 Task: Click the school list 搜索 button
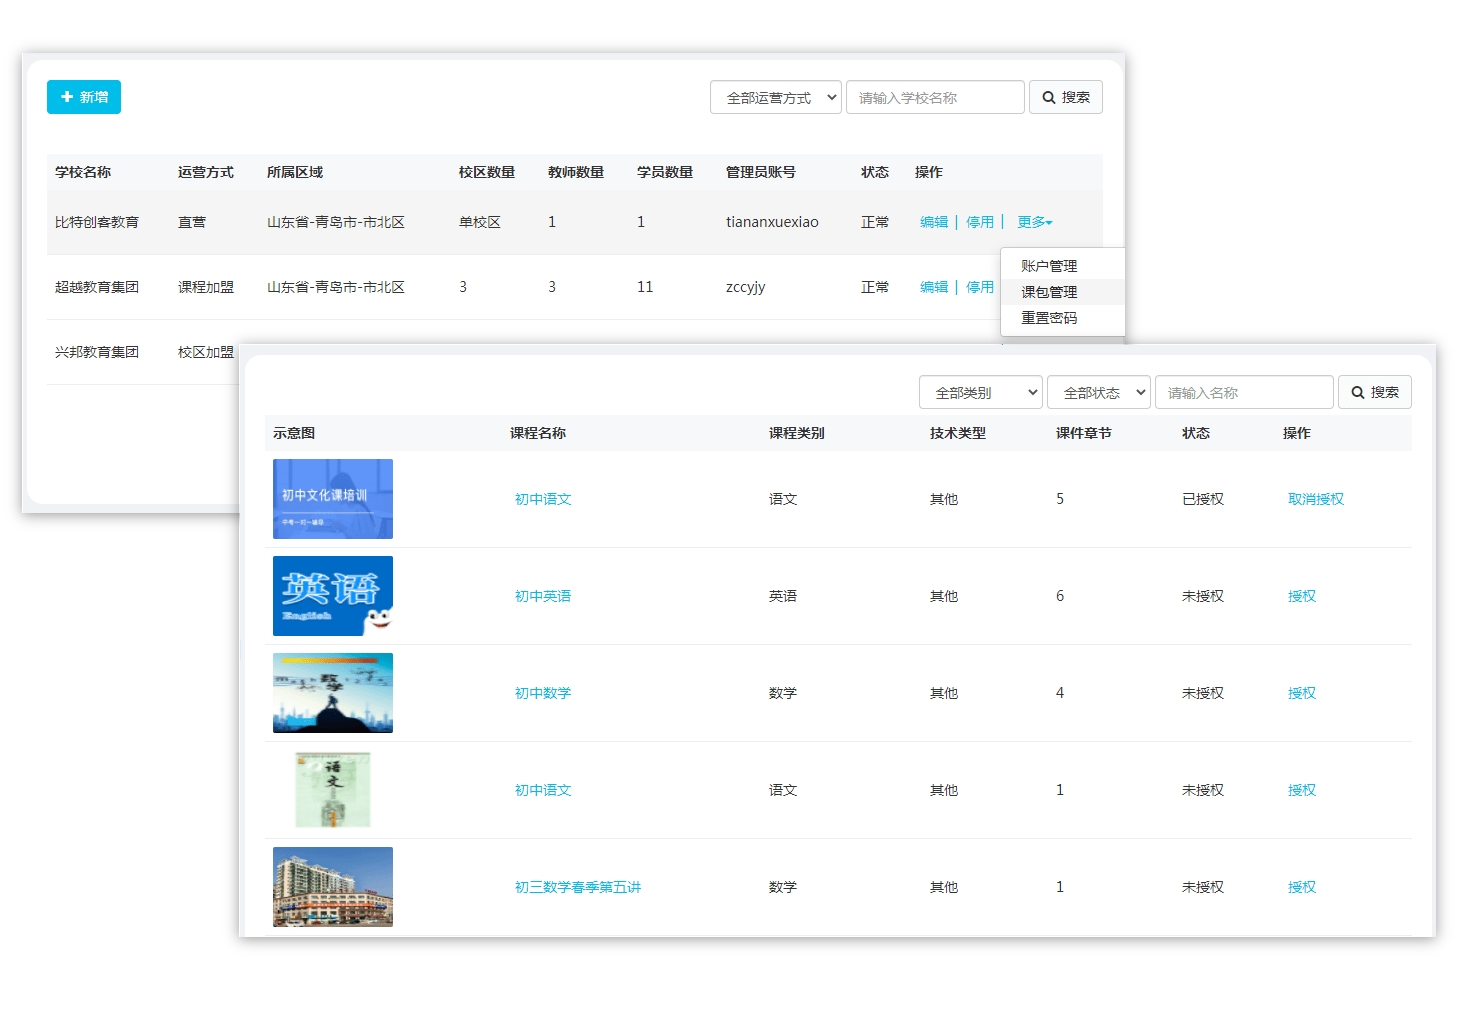(x=1065, y=98)
